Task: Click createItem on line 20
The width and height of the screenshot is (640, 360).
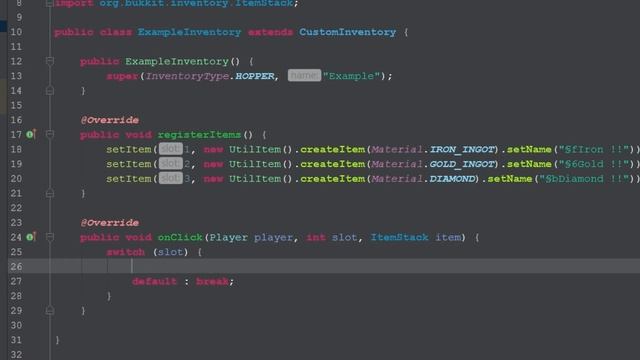Action: coord(333,179)
